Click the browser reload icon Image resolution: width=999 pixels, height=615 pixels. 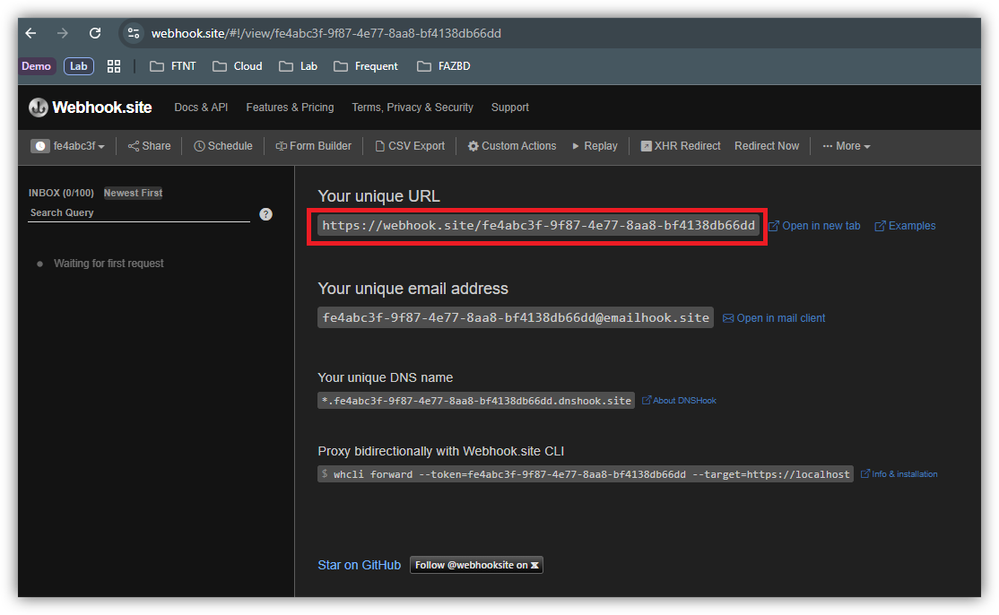click(x=95, y=33)
